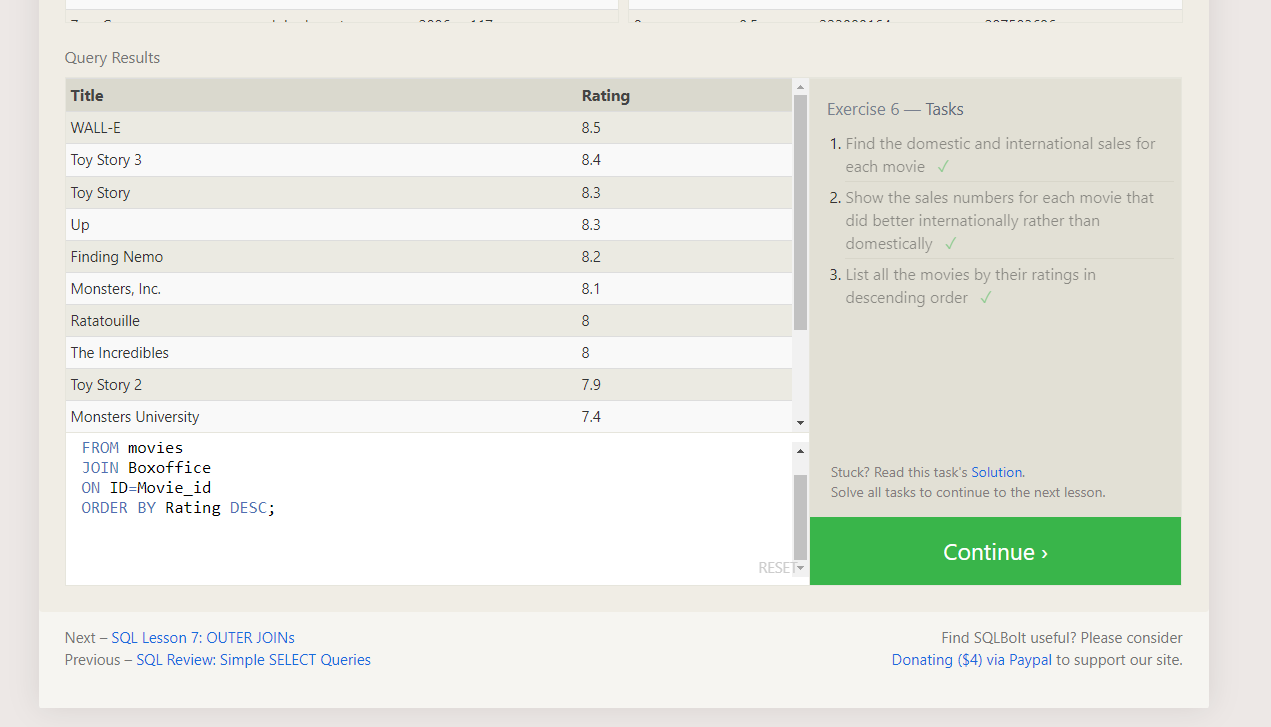The image size is (1271, 727).
Task: Click the 8.4 rating value
Action: pos(591,160)
